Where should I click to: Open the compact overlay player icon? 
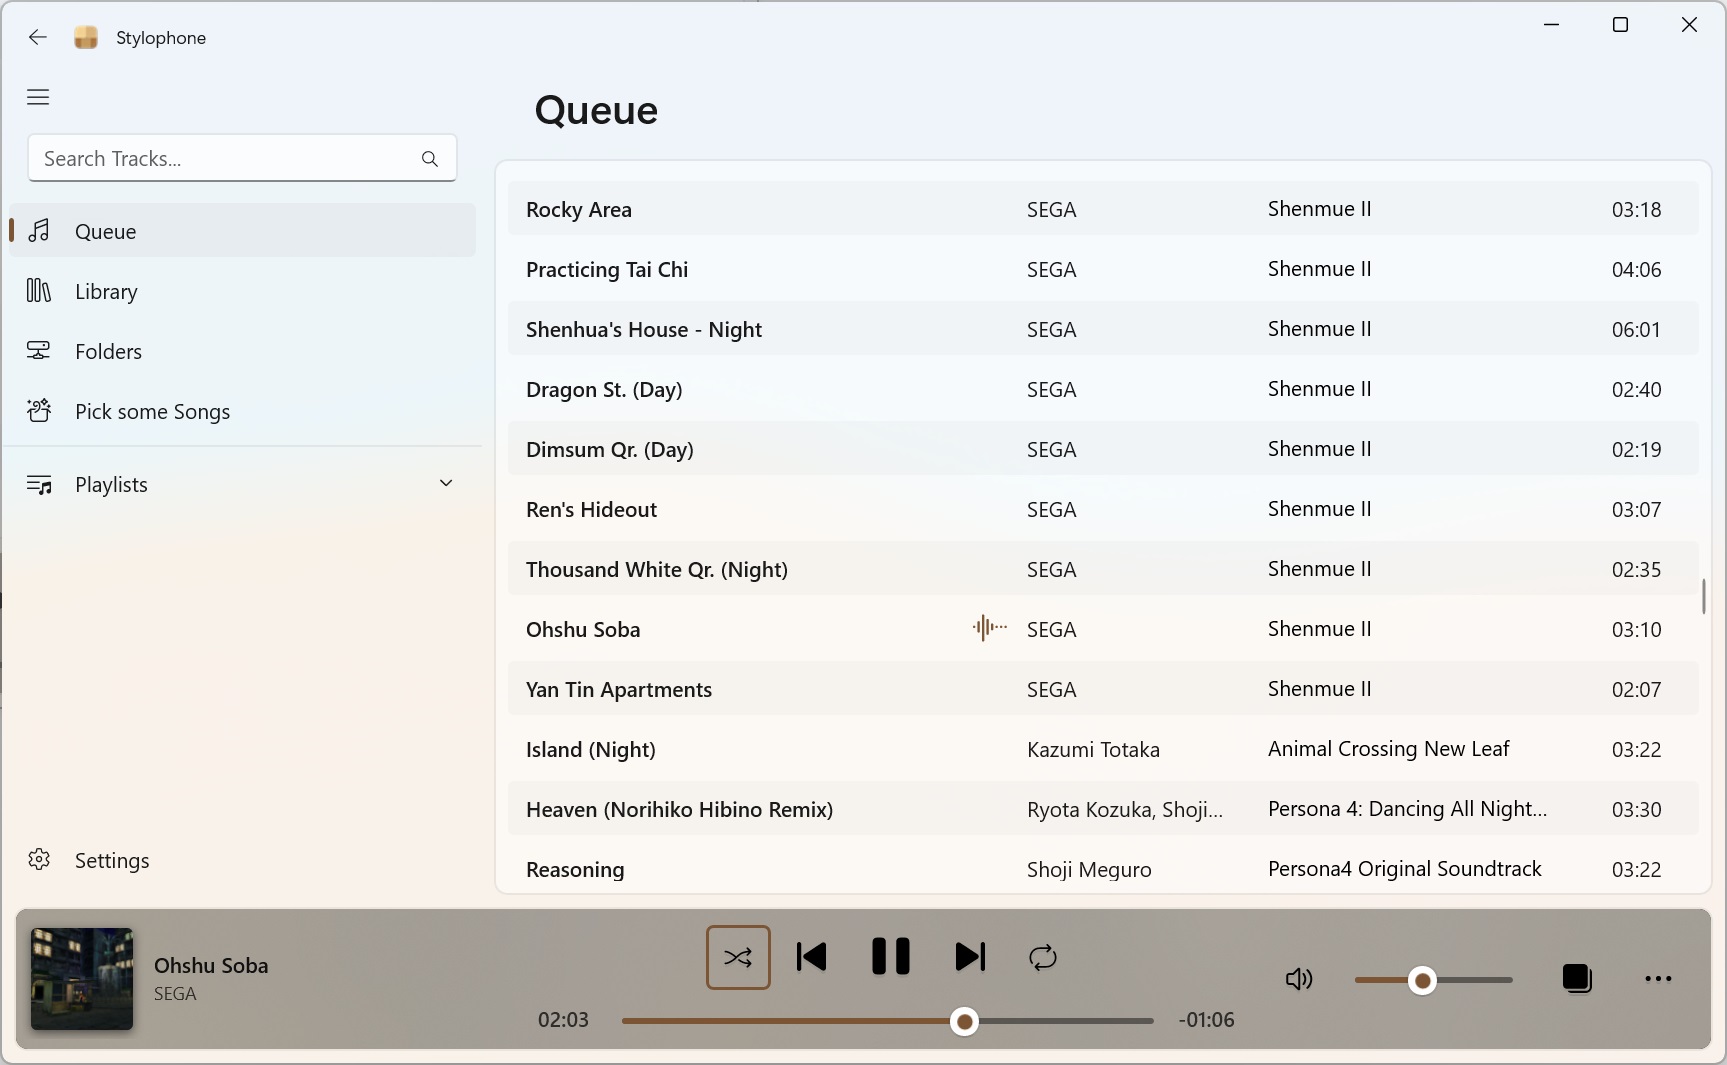pyautogui.click(x=1577, y=979)
